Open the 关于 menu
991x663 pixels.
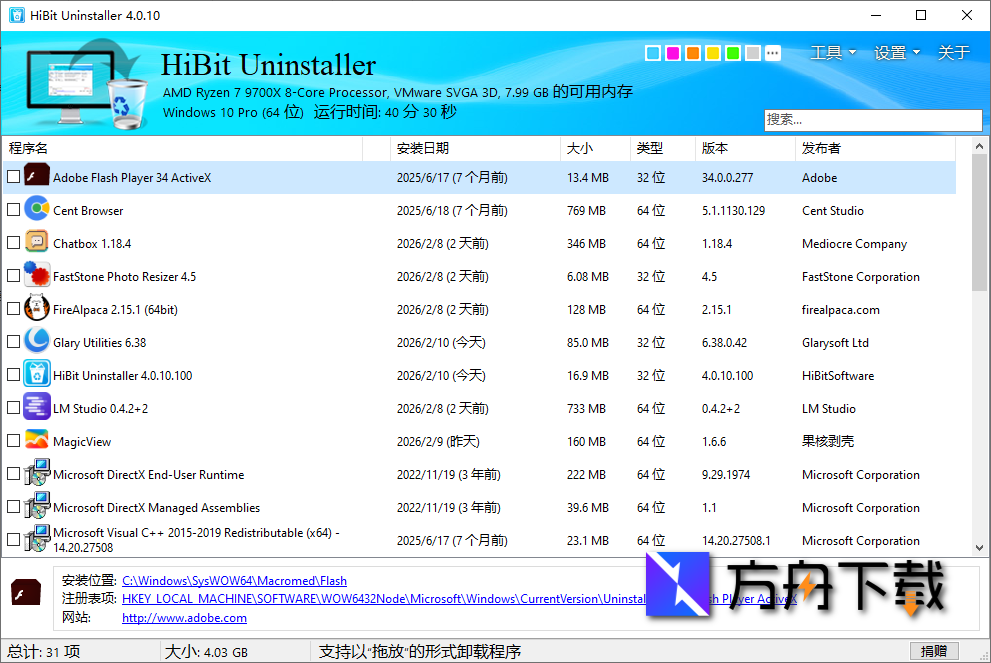click(x=954, y=52)
